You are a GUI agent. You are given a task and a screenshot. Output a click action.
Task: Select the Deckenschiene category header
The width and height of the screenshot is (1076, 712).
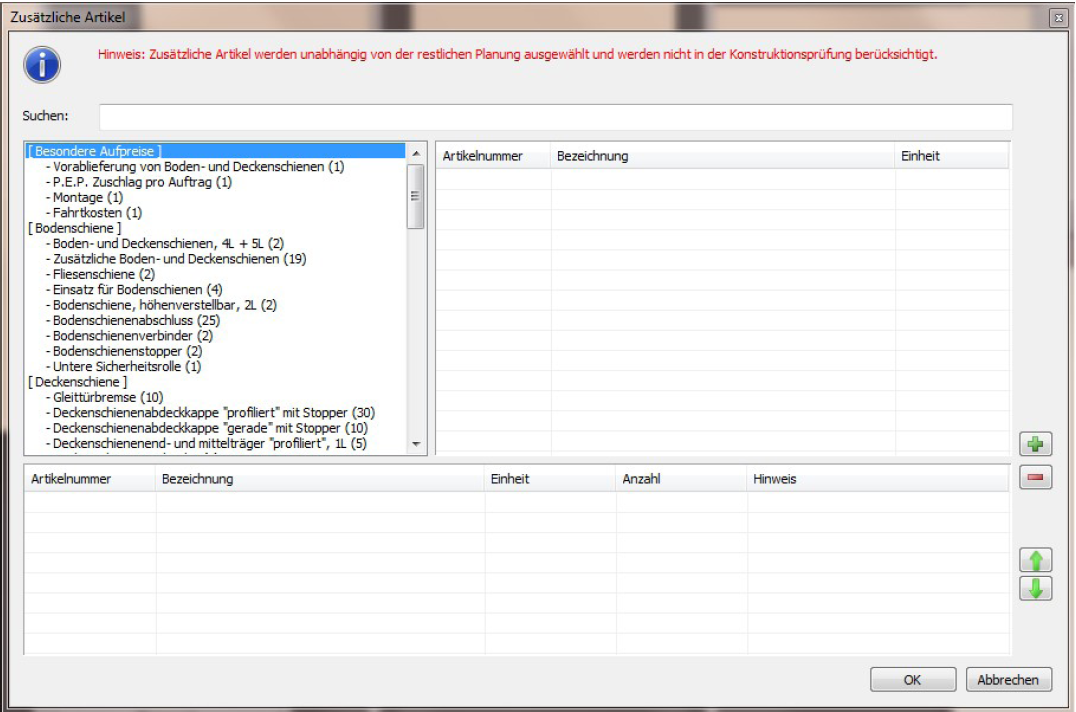[x=78, y=382]
